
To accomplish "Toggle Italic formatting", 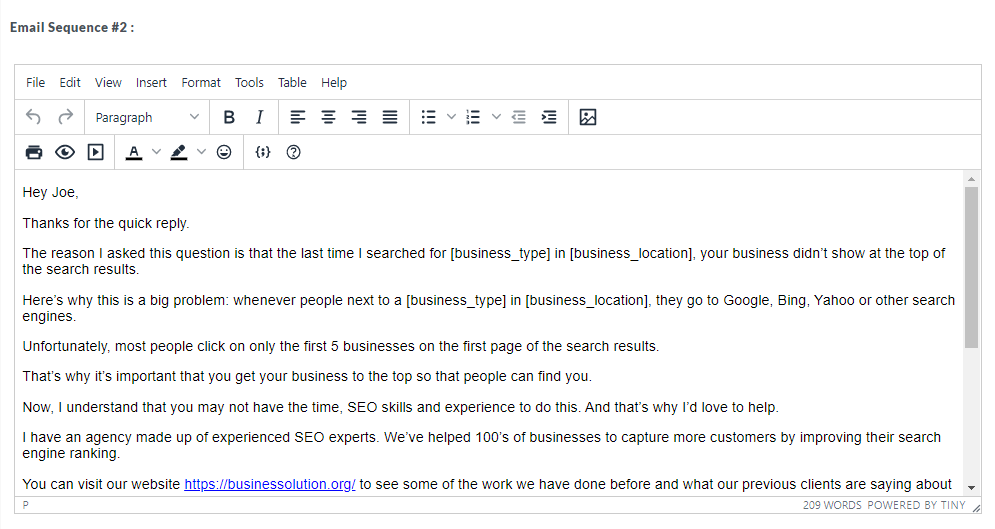I will pos(259,117).
